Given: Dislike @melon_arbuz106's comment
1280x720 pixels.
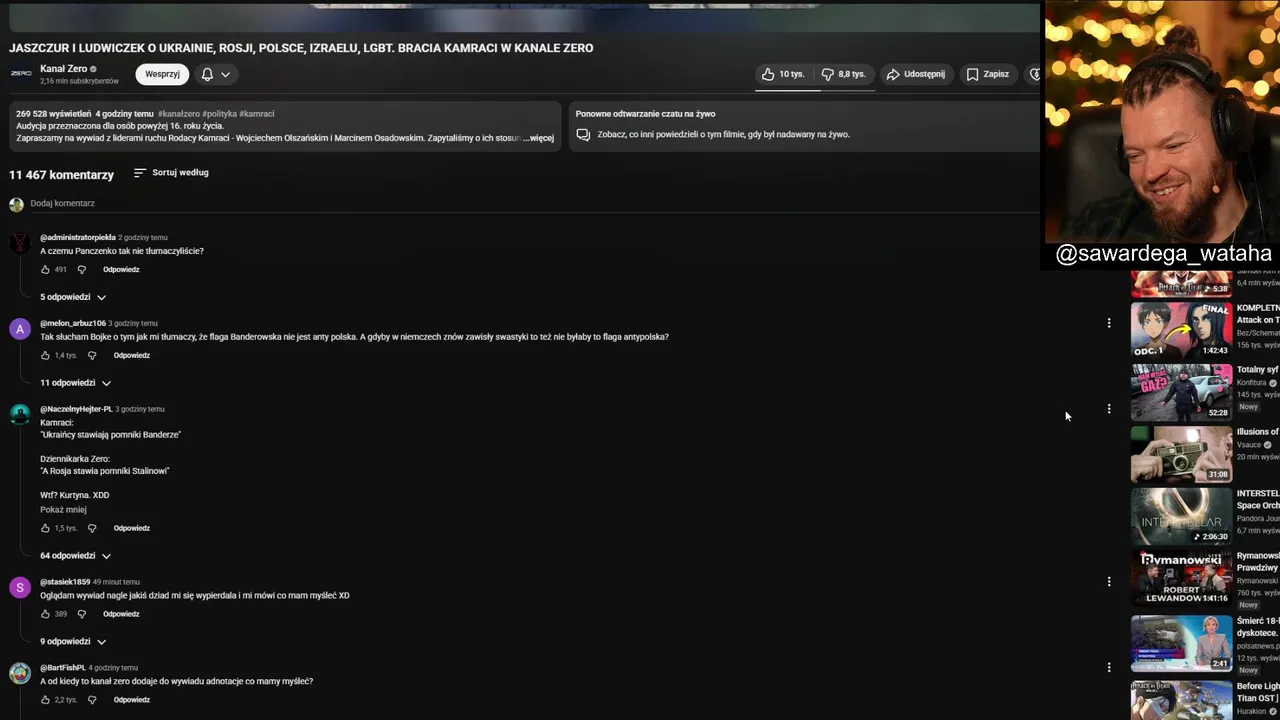Looking at the screenshot, I should pyautogui.click(x=92, y=356).
